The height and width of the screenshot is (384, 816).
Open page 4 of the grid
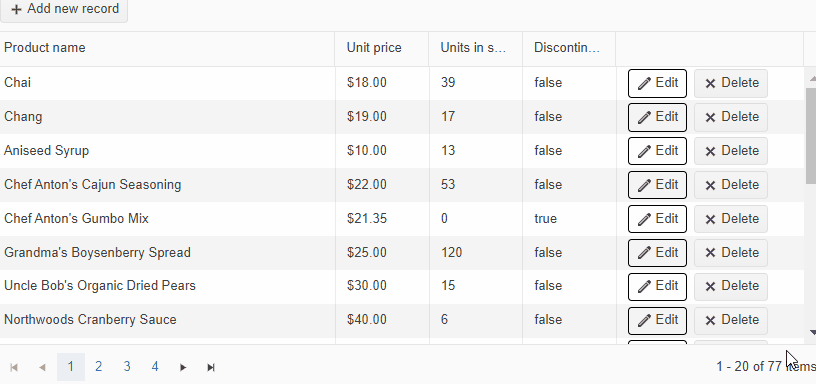click(x=155, y=367)
